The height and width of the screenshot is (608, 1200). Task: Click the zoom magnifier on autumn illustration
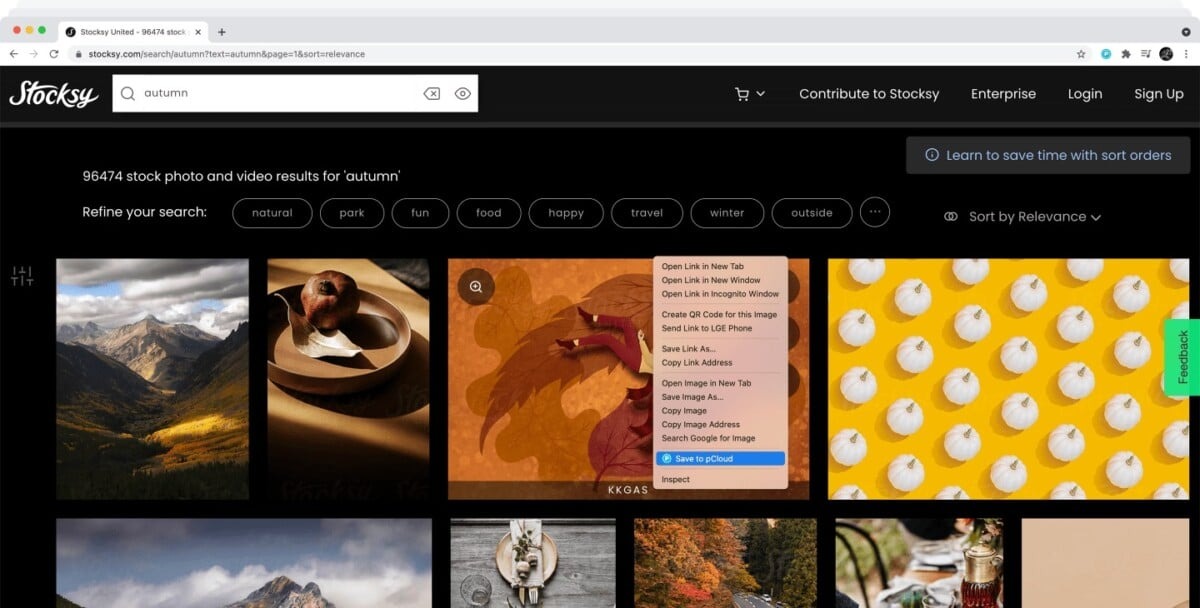click(x=476, y=287)
